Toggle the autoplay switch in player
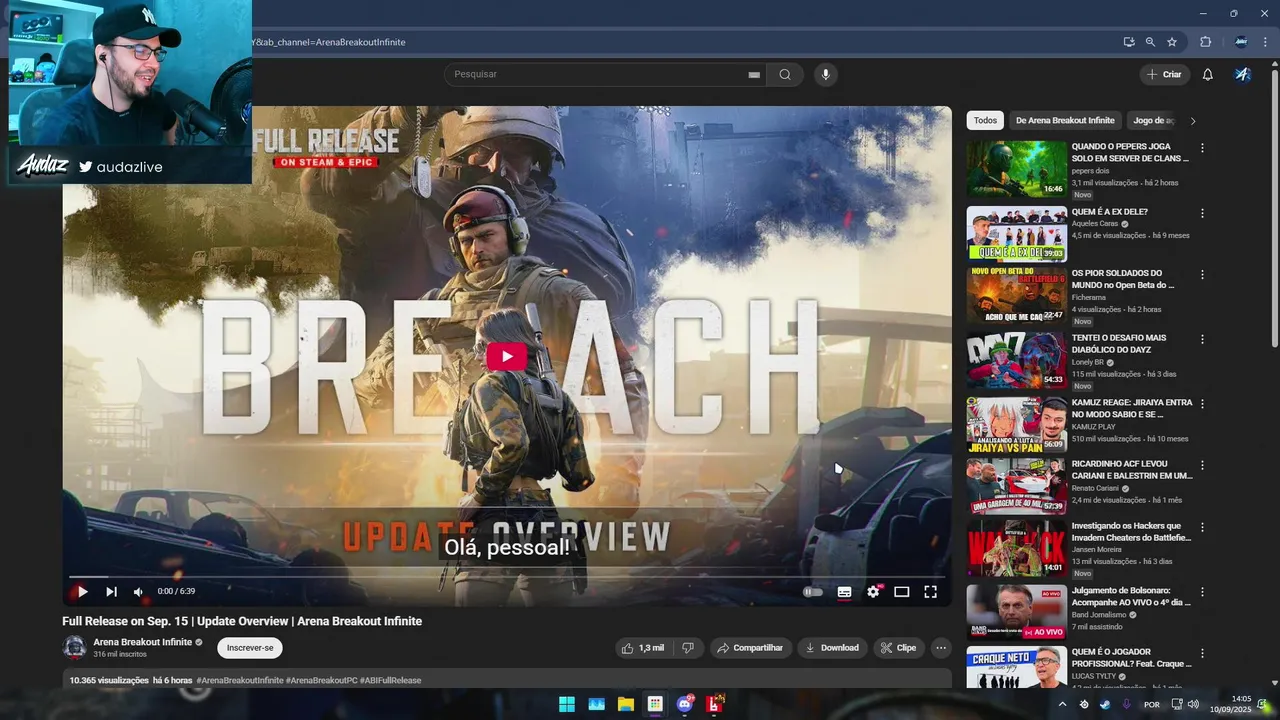 pyautogui.click(x=813, y=592)
